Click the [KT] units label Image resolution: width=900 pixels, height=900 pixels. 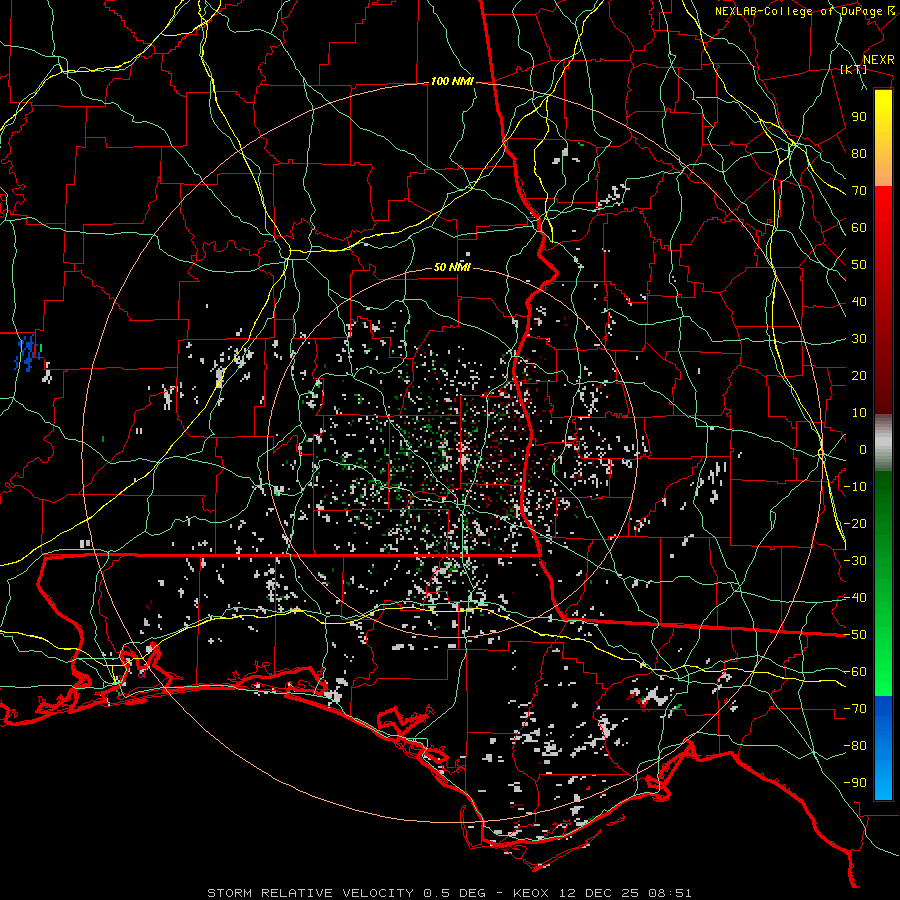[854, 69]
